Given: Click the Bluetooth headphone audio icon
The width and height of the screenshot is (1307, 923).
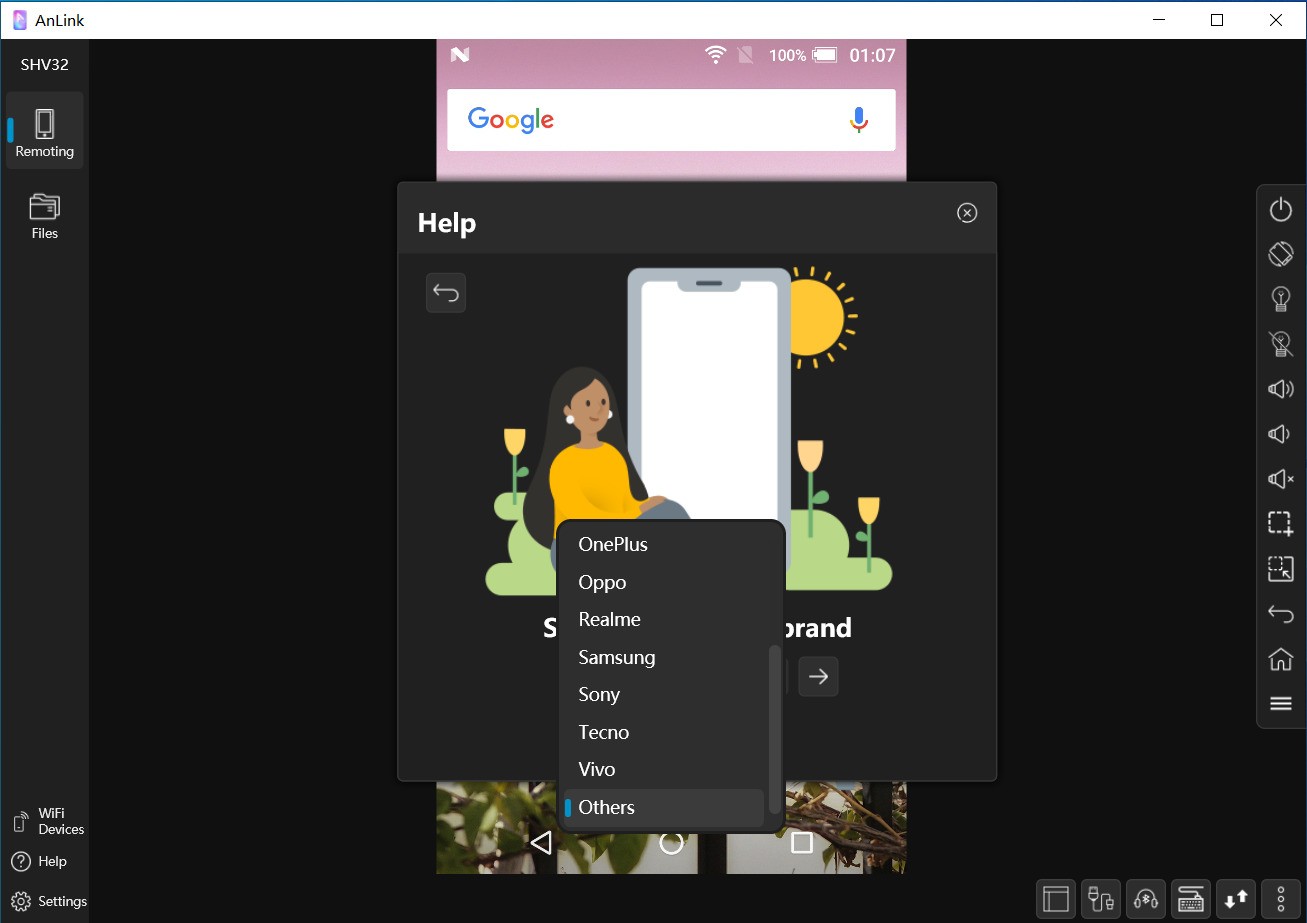Looking at the screenshot, I should 1146,899.
